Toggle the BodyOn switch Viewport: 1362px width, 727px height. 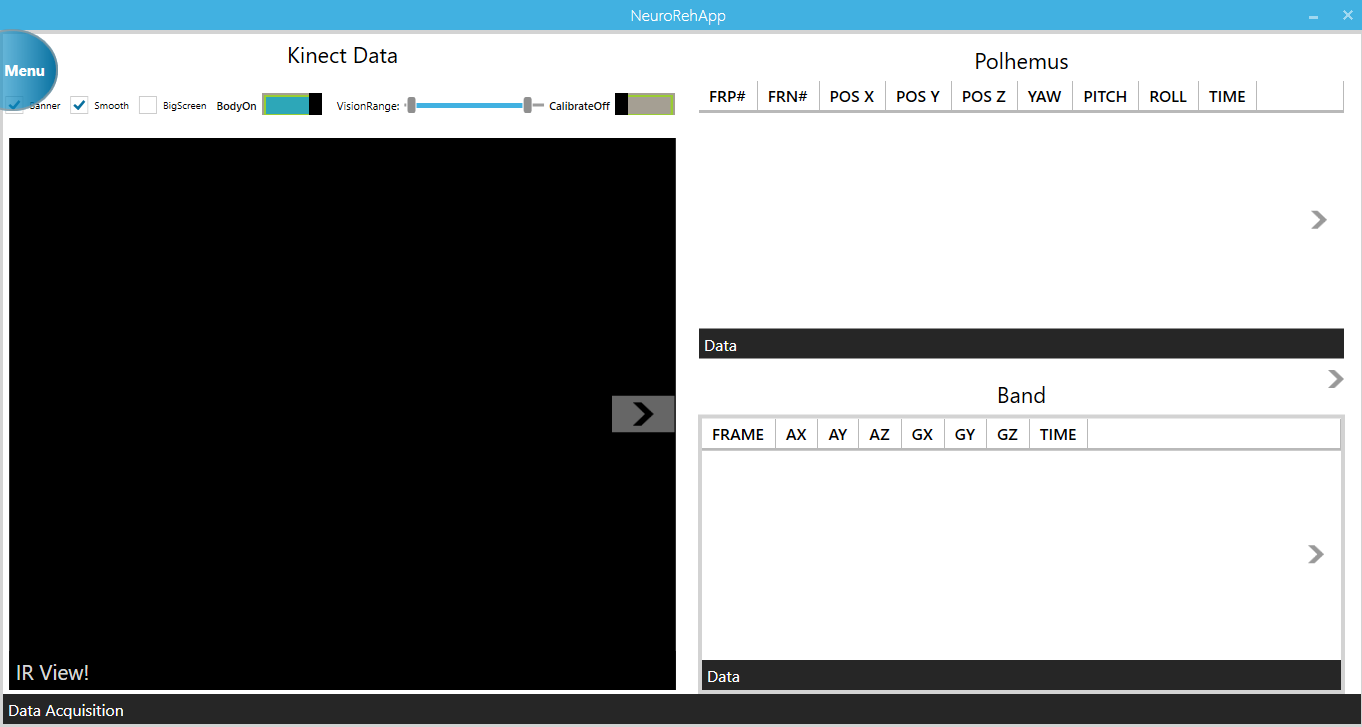point(291,104)
